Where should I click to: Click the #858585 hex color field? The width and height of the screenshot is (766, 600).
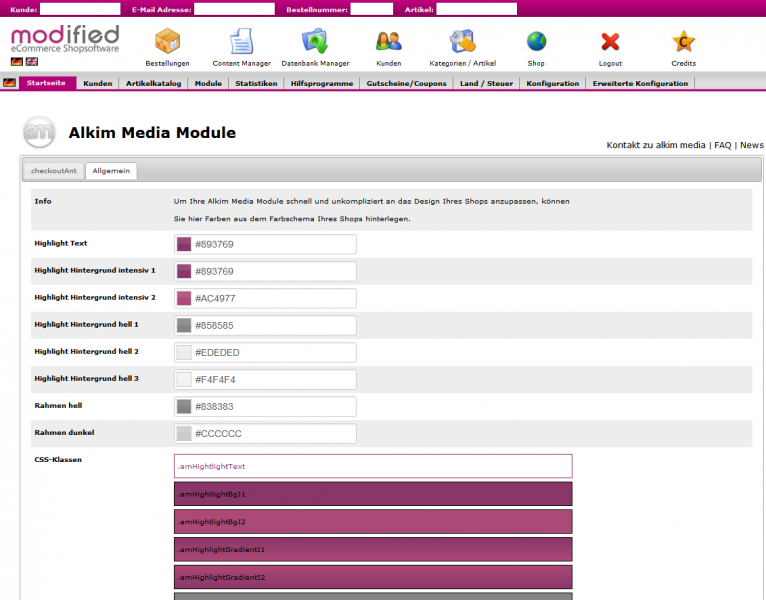pyautogui.click(x=265, y=325)
